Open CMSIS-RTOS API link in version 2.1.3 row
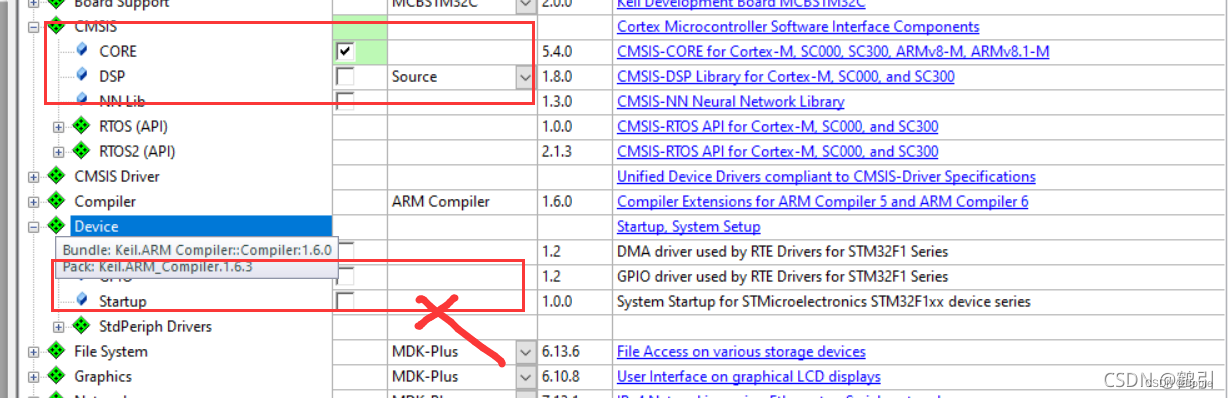 [777, 151]
